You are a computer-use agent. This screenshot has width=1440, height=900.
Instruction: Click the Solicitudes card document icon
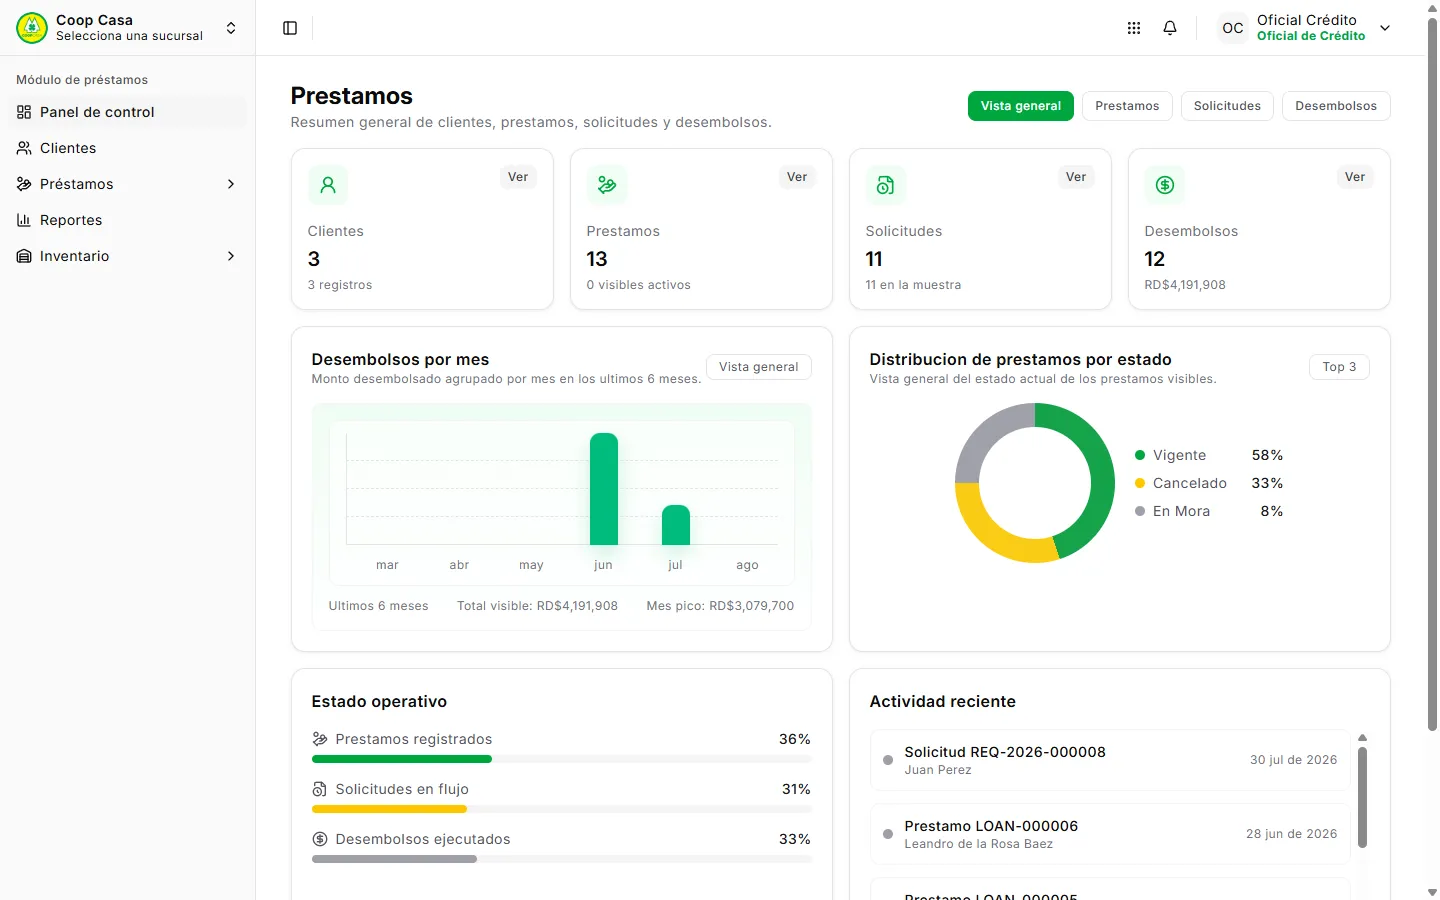pyautogui.click(x=886, y=185)
